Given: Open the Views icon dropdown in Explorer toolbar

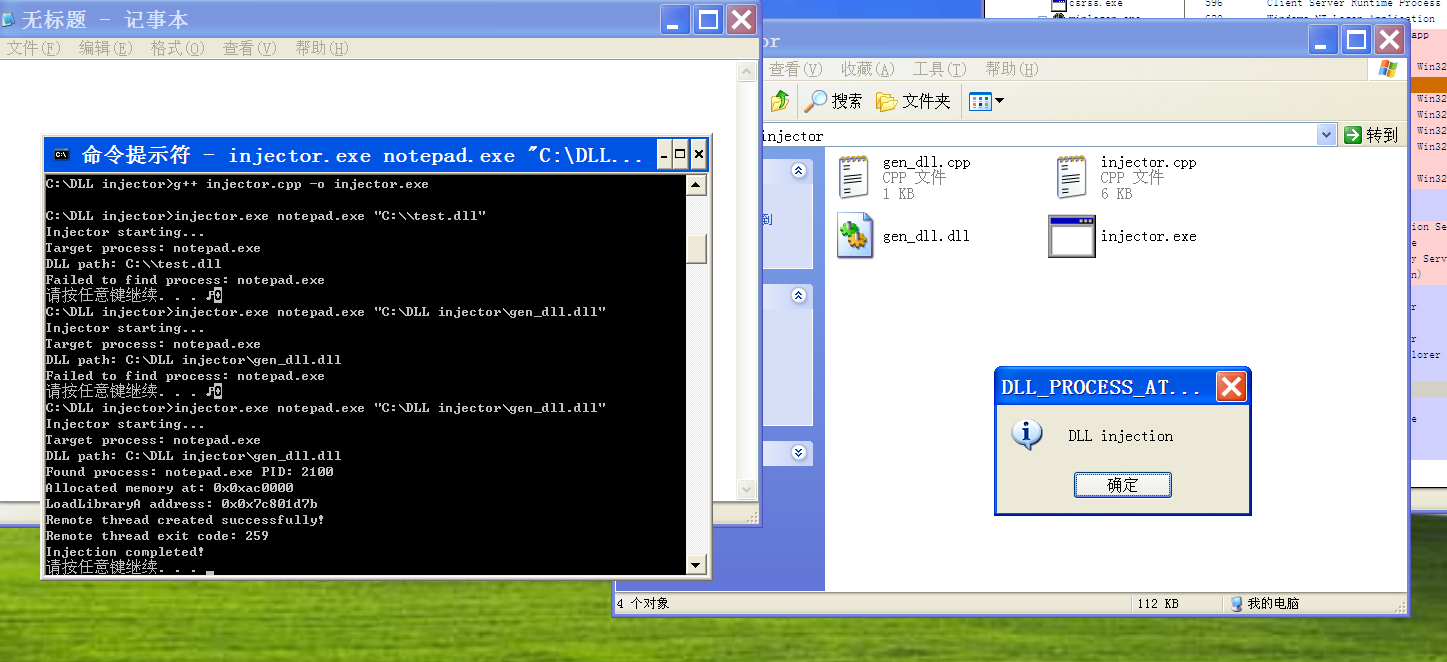Looking at the screenshot, I should tap(987, 101).
